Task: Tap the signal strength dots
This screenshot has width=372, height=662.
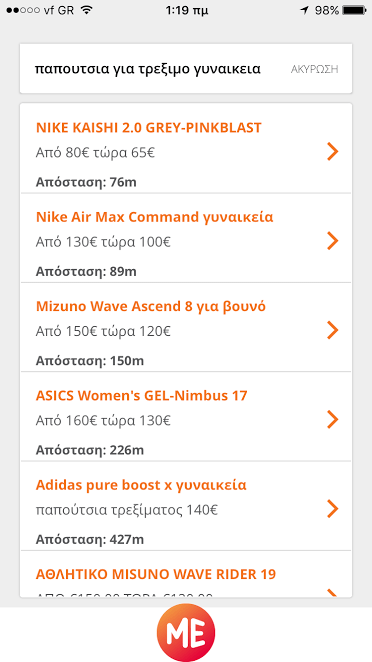Action: pos(23,11)
